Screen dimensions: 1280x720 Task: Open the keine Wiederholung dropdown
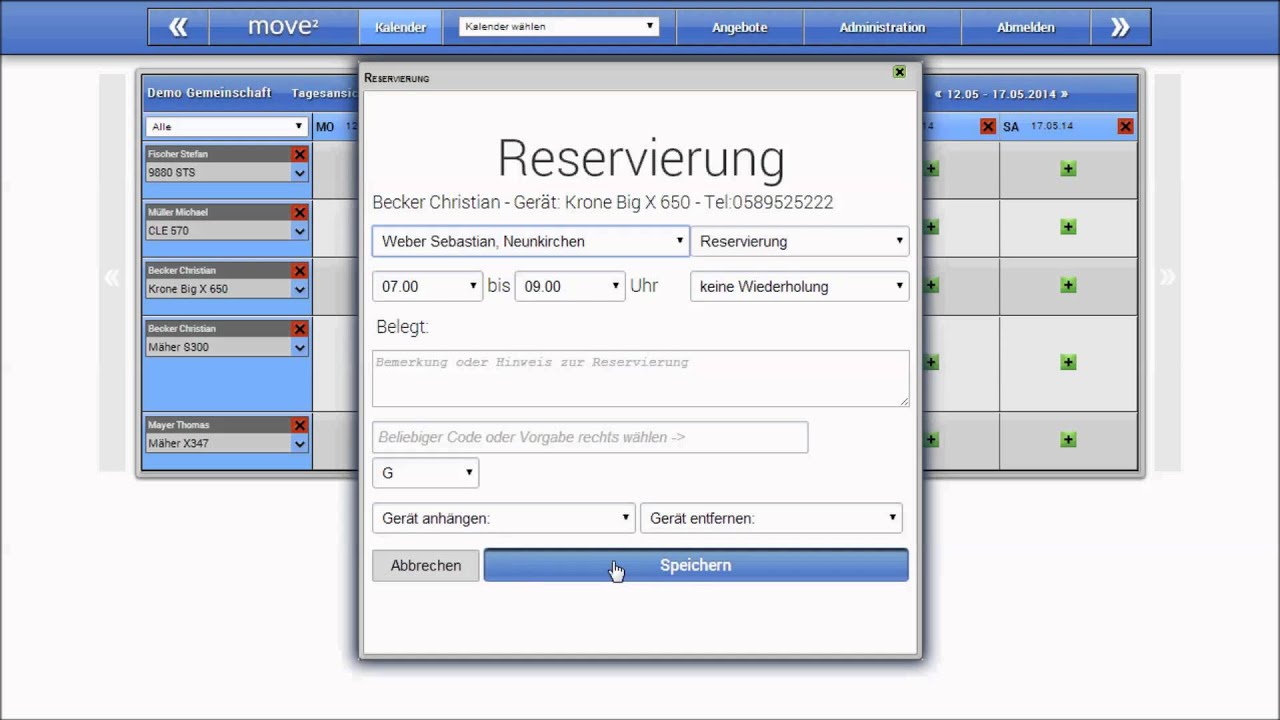coord(799,286)
